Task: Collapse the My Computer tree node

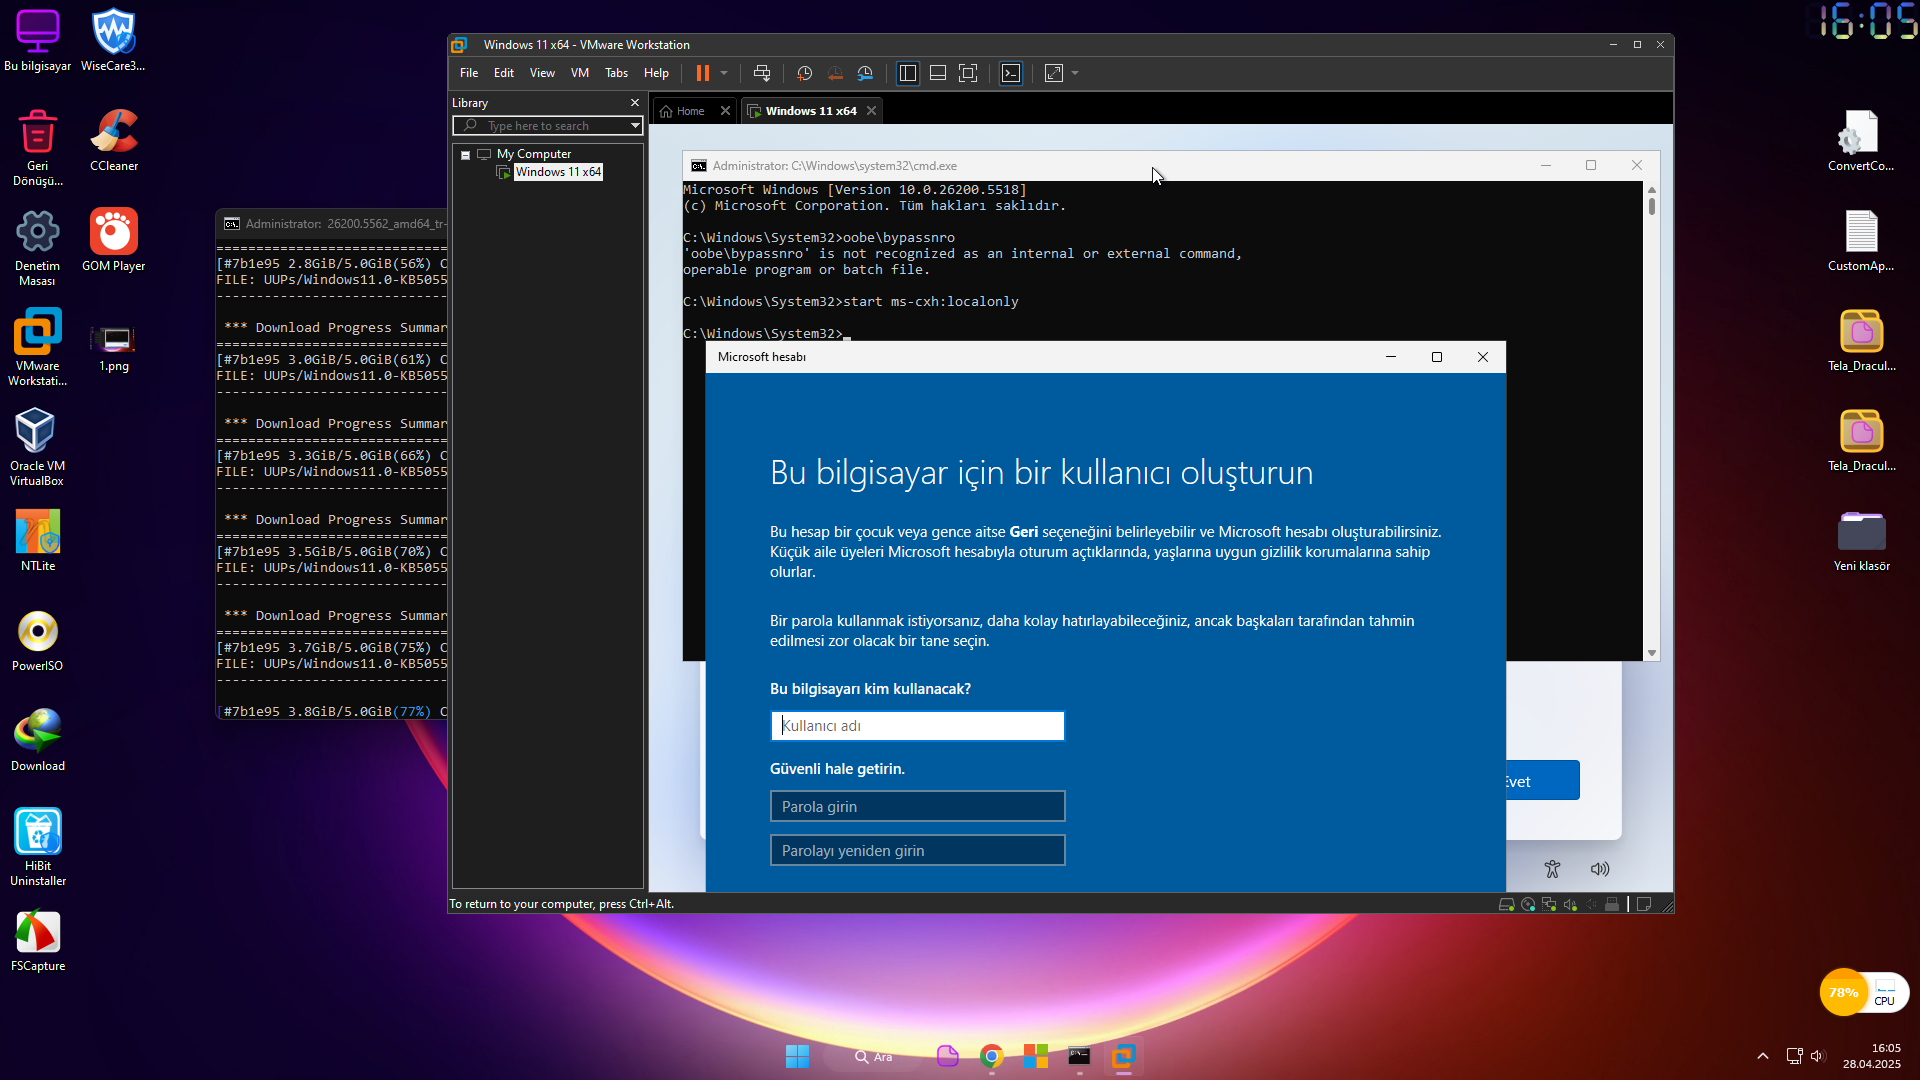Action: click(x=465, y=155)
